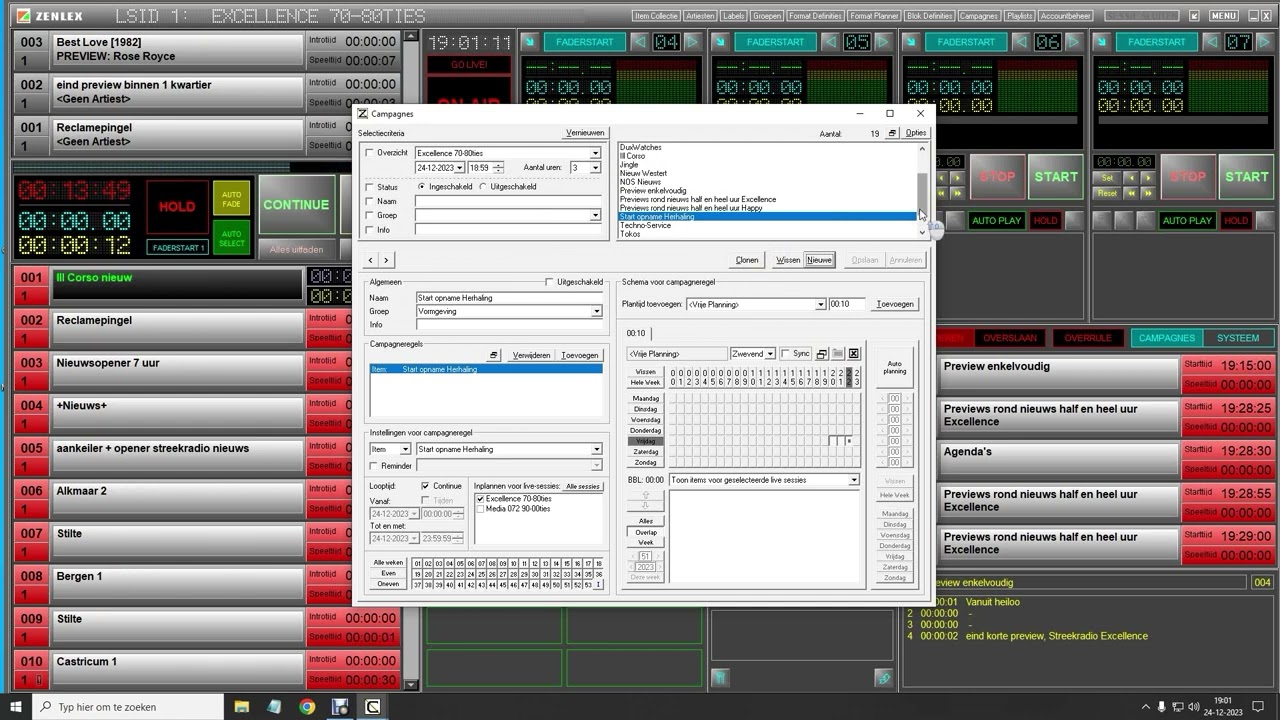Click blue arrow icon left of player 05 FADERSTART
The image size is (1280, 720).
point(721,42)
